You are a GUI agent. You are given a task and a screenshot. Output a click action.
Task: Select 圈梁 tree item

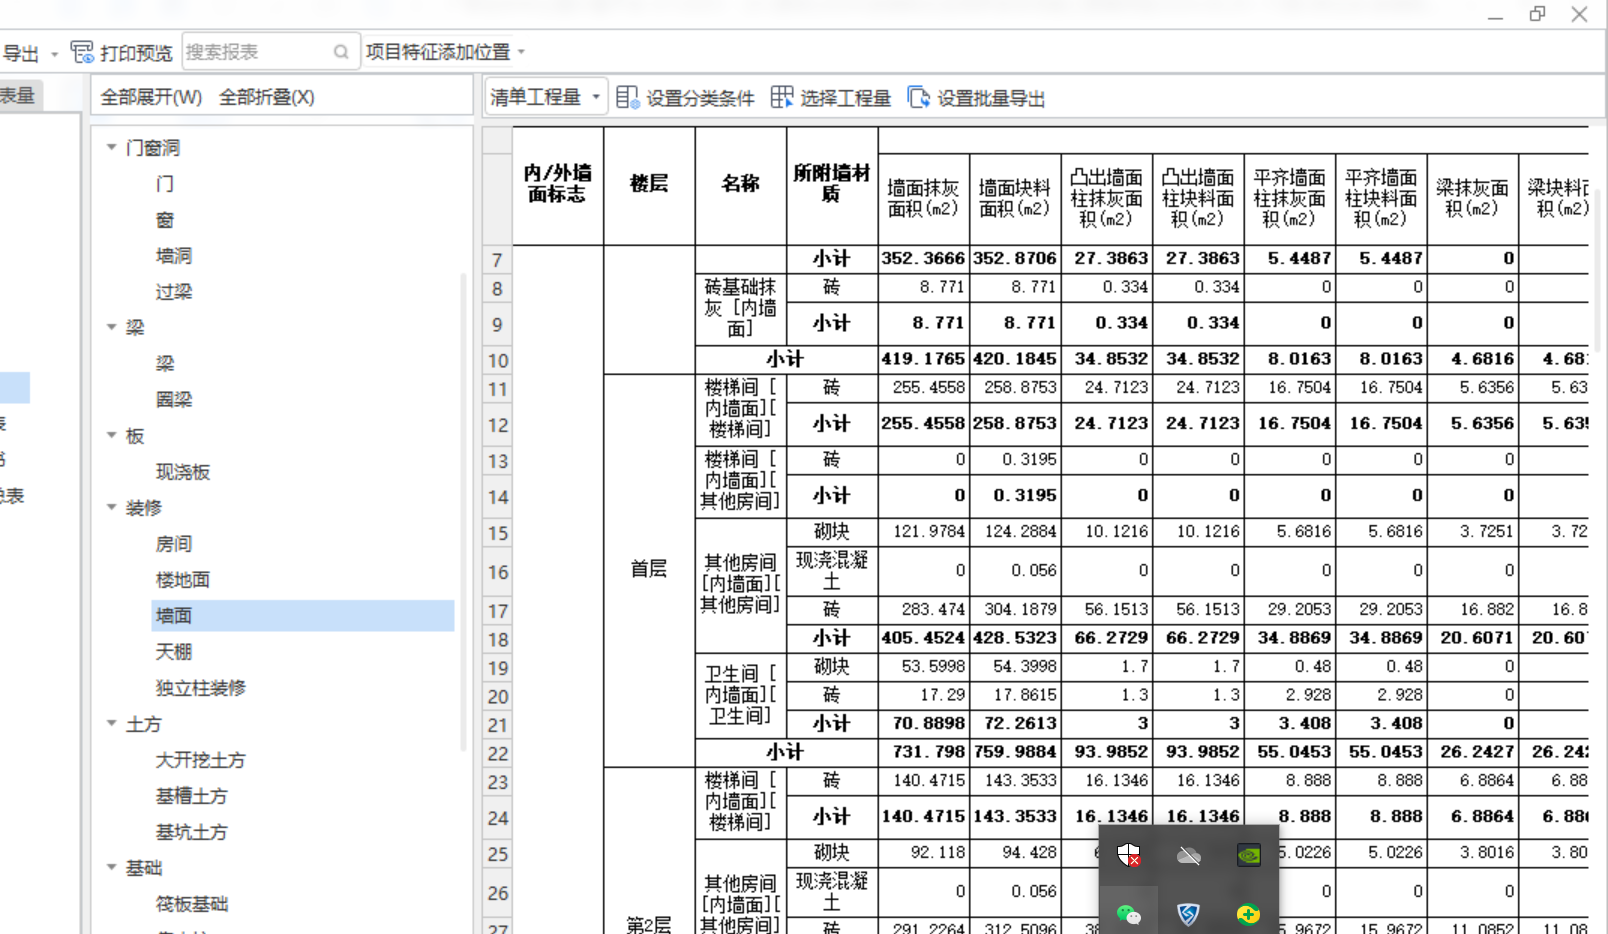click(x=174, y=400)
